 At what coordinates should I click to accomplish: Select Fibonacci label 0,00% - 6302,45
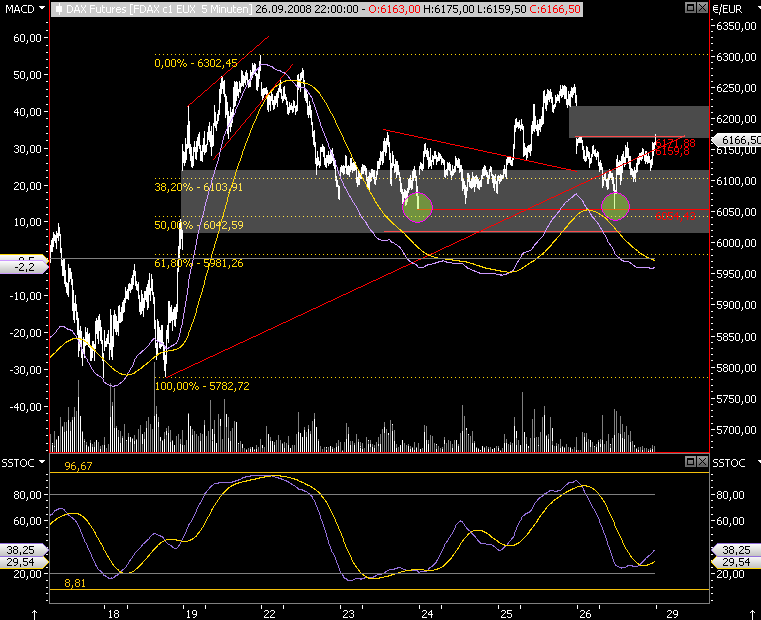(x=196, y=63)
